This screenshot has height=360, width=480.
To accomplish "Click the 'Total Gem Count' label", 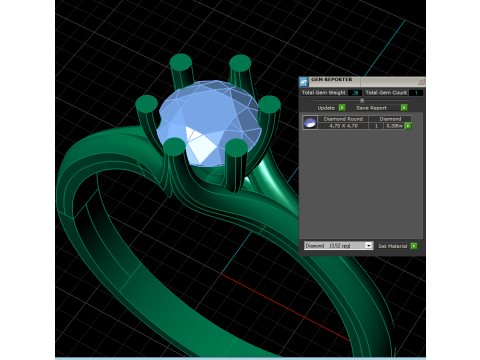I will coord(386,93).
